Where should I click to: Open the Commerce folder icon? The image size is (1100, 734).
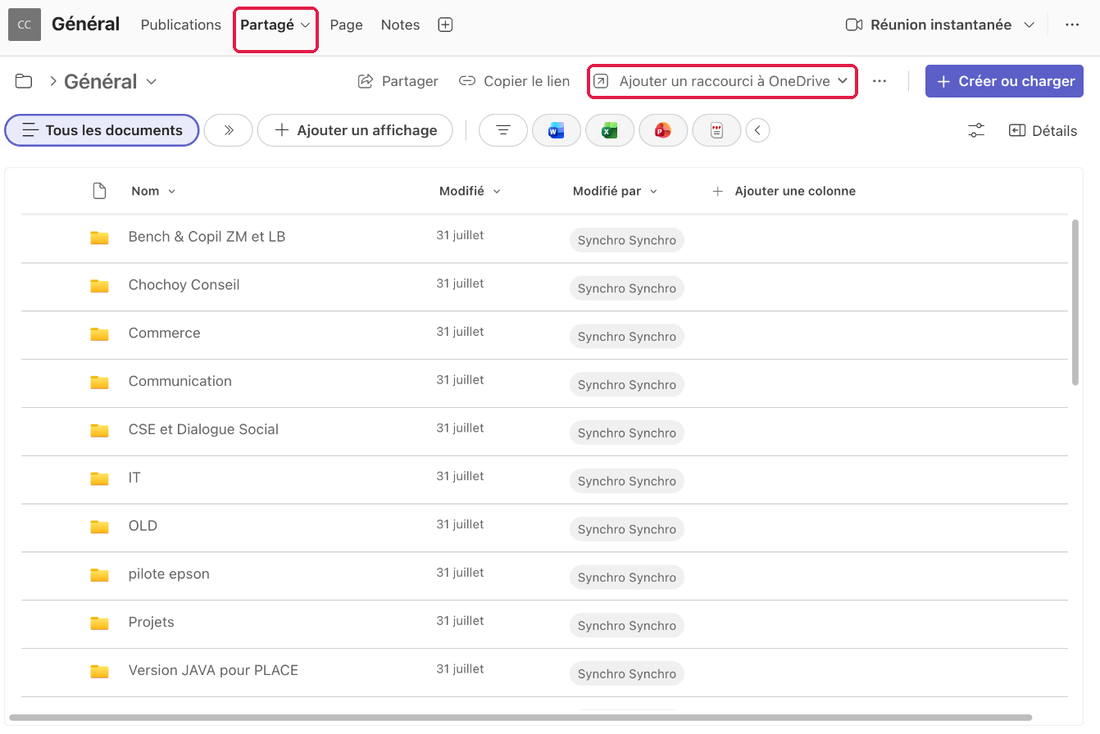click(x=100, y=334)
